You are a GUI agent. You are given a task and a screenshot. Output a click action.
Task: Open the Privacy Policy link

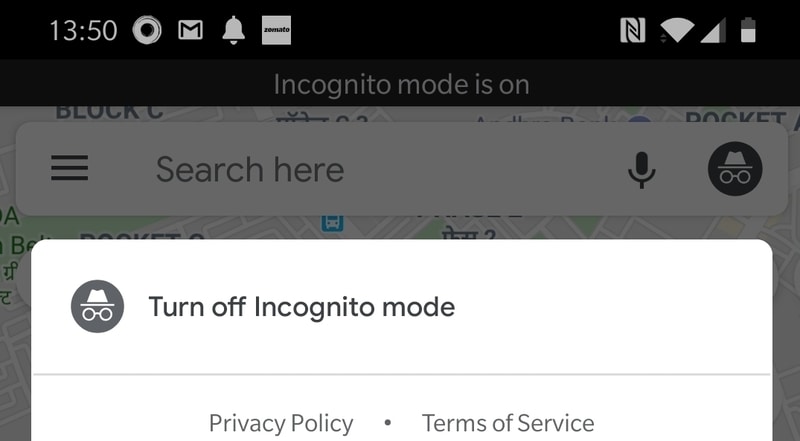281,423
